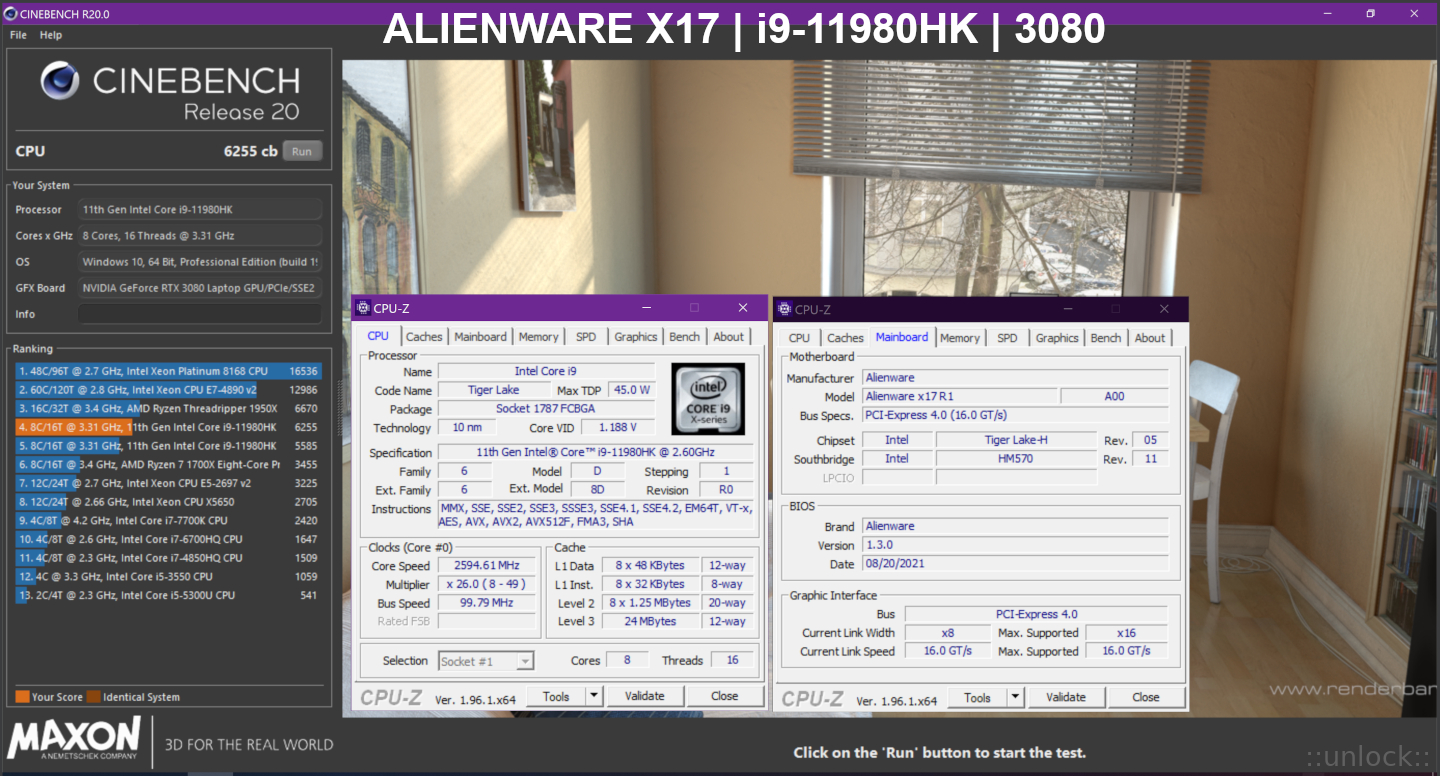Click the Processor name field in Cinebench
This screenshot has width=1440, height=776.
(200, 210)
